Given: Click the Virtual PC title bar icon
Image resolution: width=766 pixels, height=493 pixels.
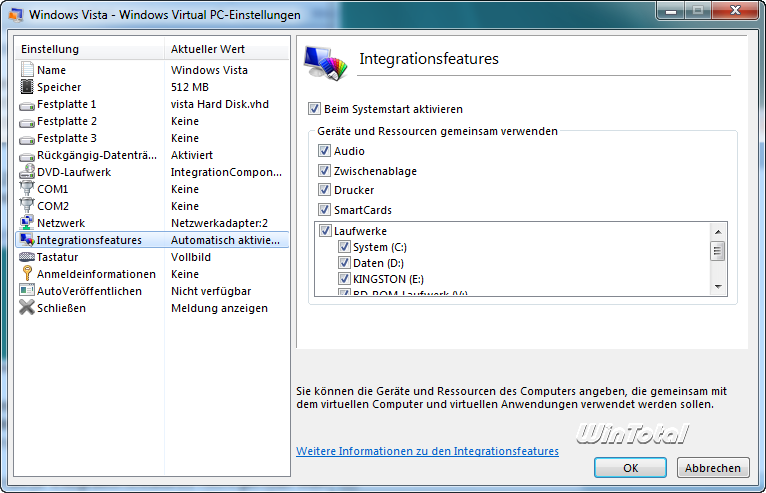Looking at the screenshot, I should coord(15,15).
